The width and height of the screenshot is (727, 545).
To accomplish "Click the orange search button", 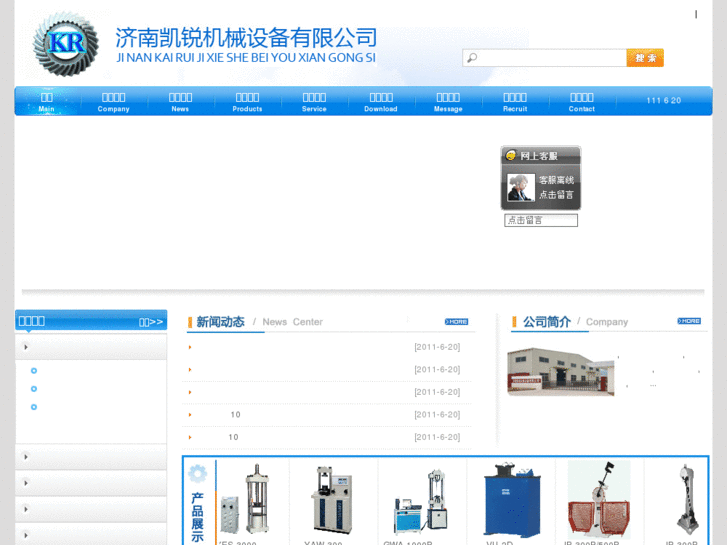I will point(645,58).
